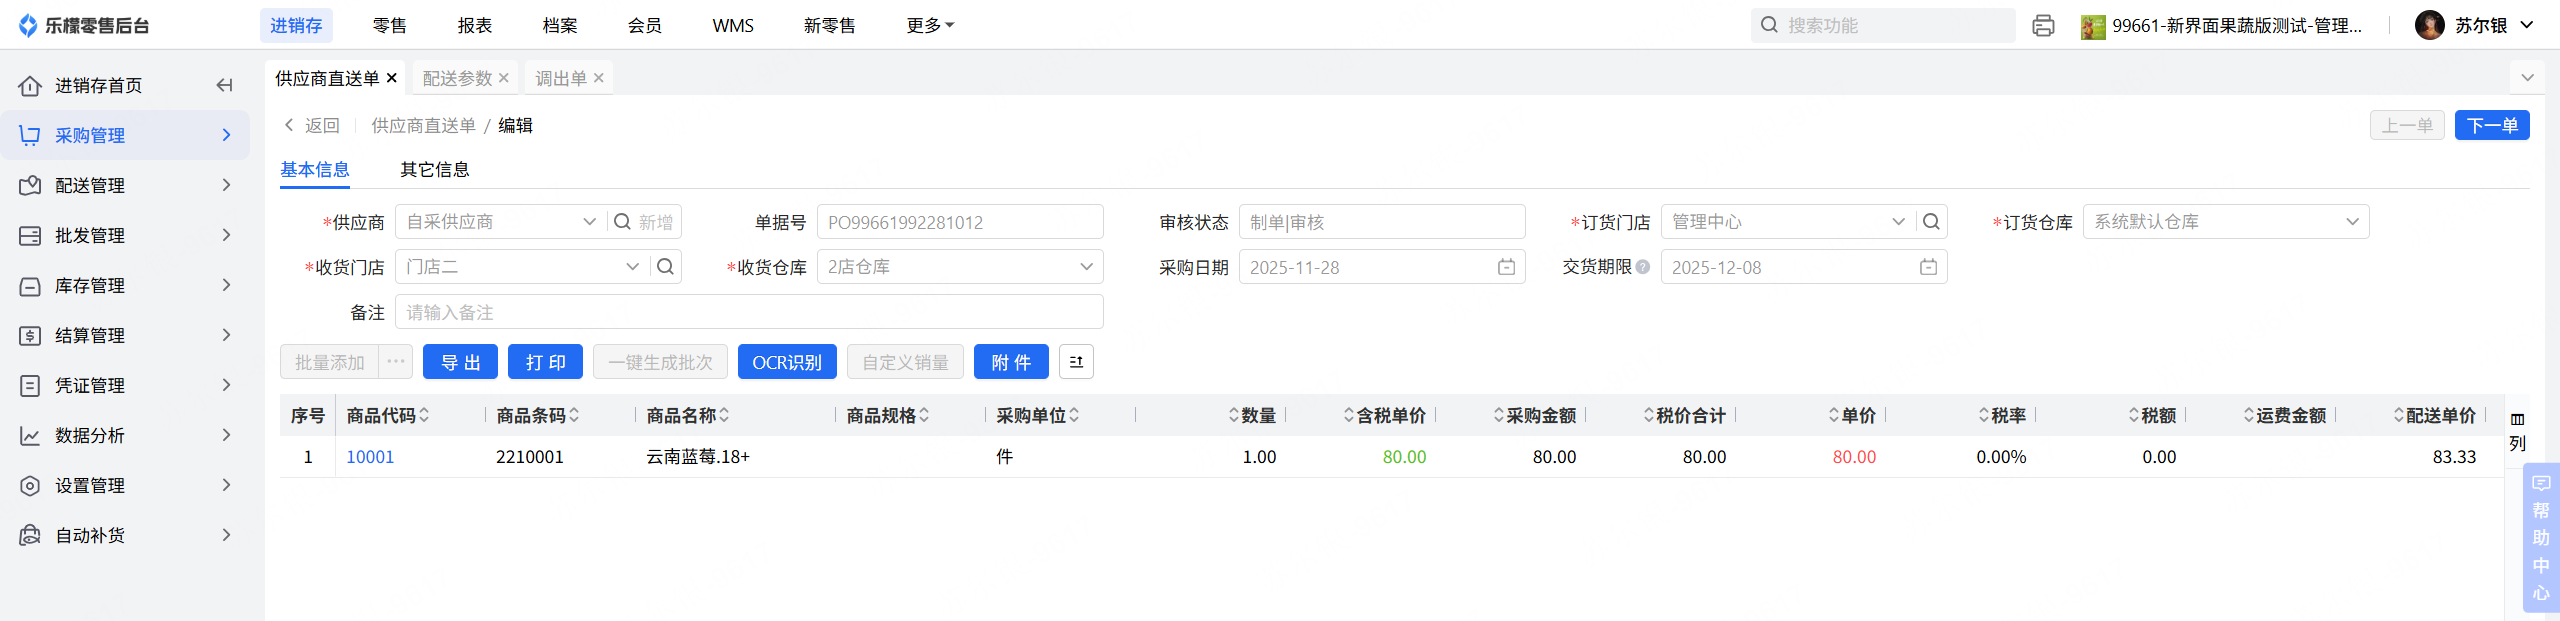Click the search icon beside 订货门店 field
2560x621 pixels.
[1931, 222]
